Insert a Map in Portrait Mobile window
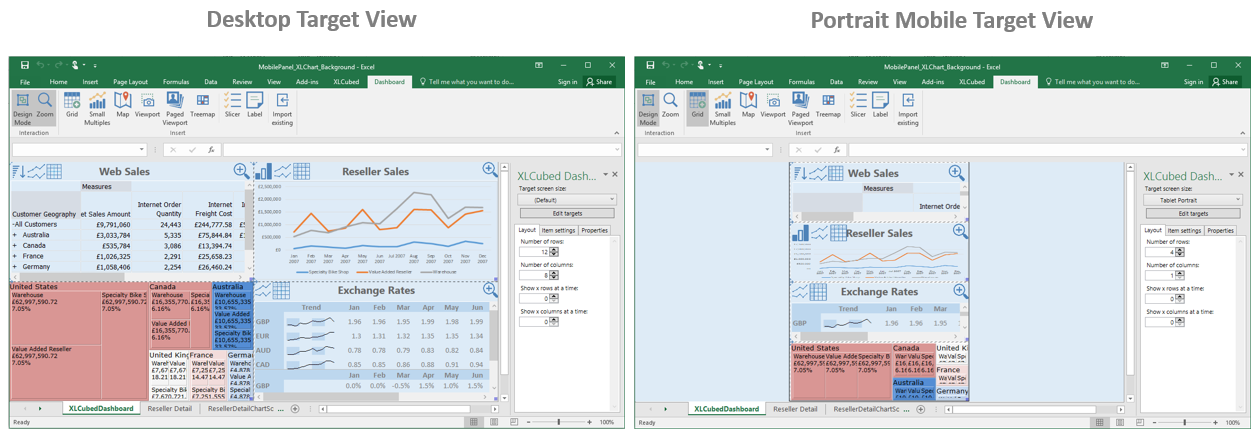 click(748, 105)
